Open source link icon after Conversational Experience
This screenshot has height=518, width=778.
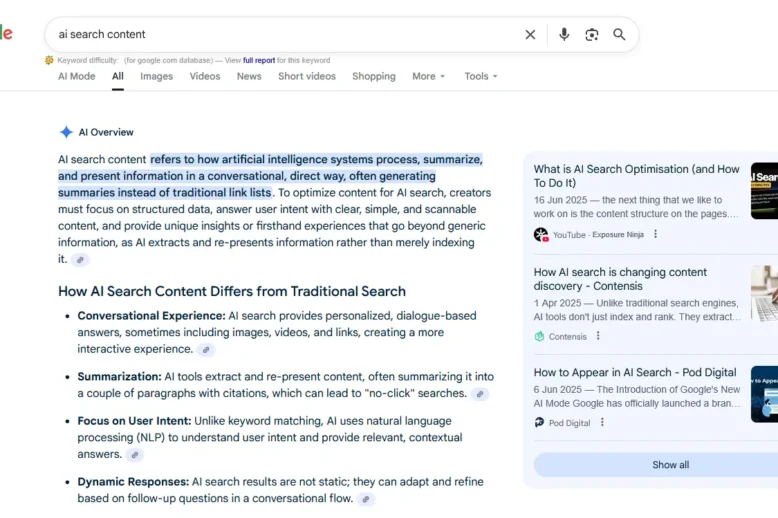click(x=205, y=350)
